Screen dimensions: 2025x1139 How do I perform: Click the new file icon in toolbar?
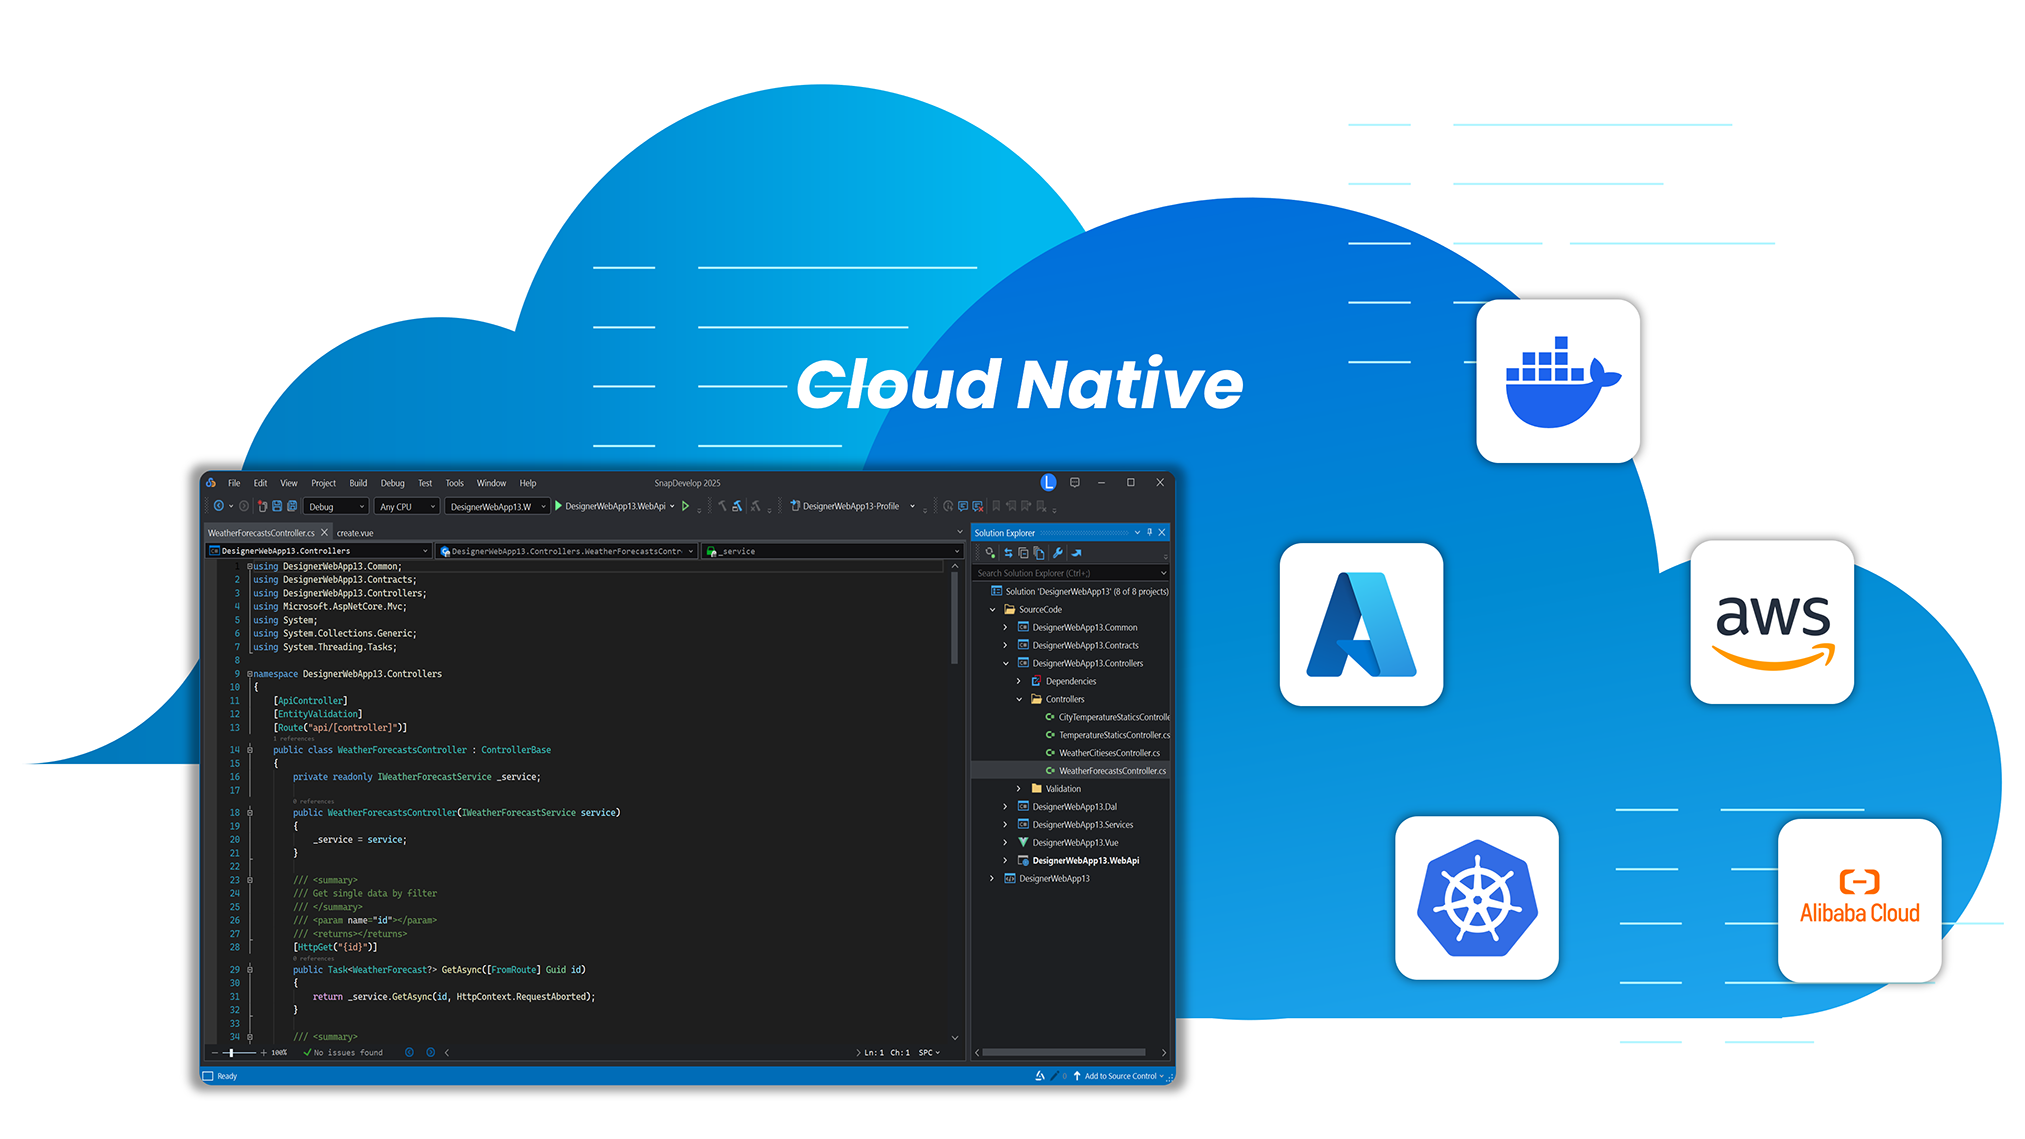click(262, 506)
